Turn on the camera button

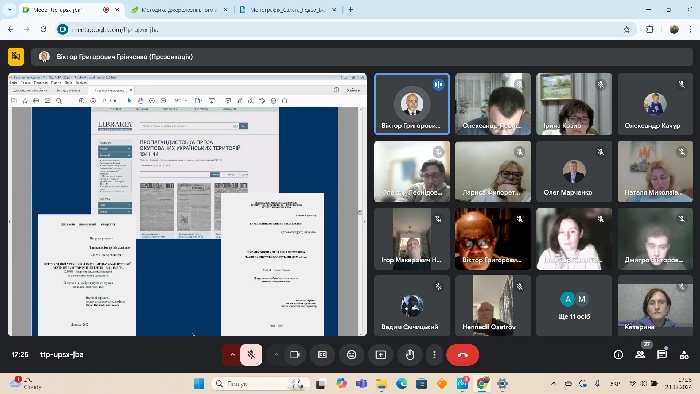point(295,355)
